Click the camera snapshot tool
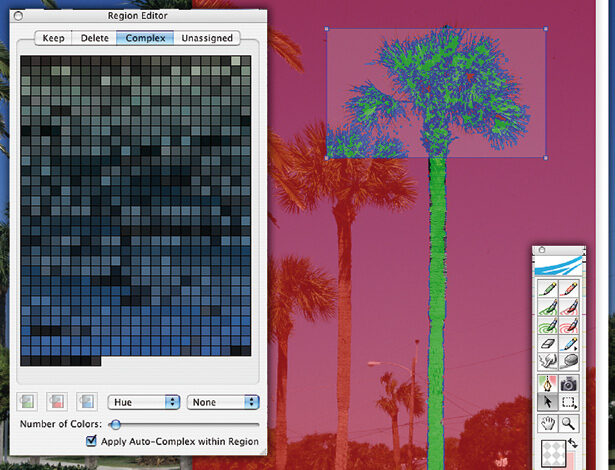The width and height of the screenshot is (615, 470). pos(569,384)
